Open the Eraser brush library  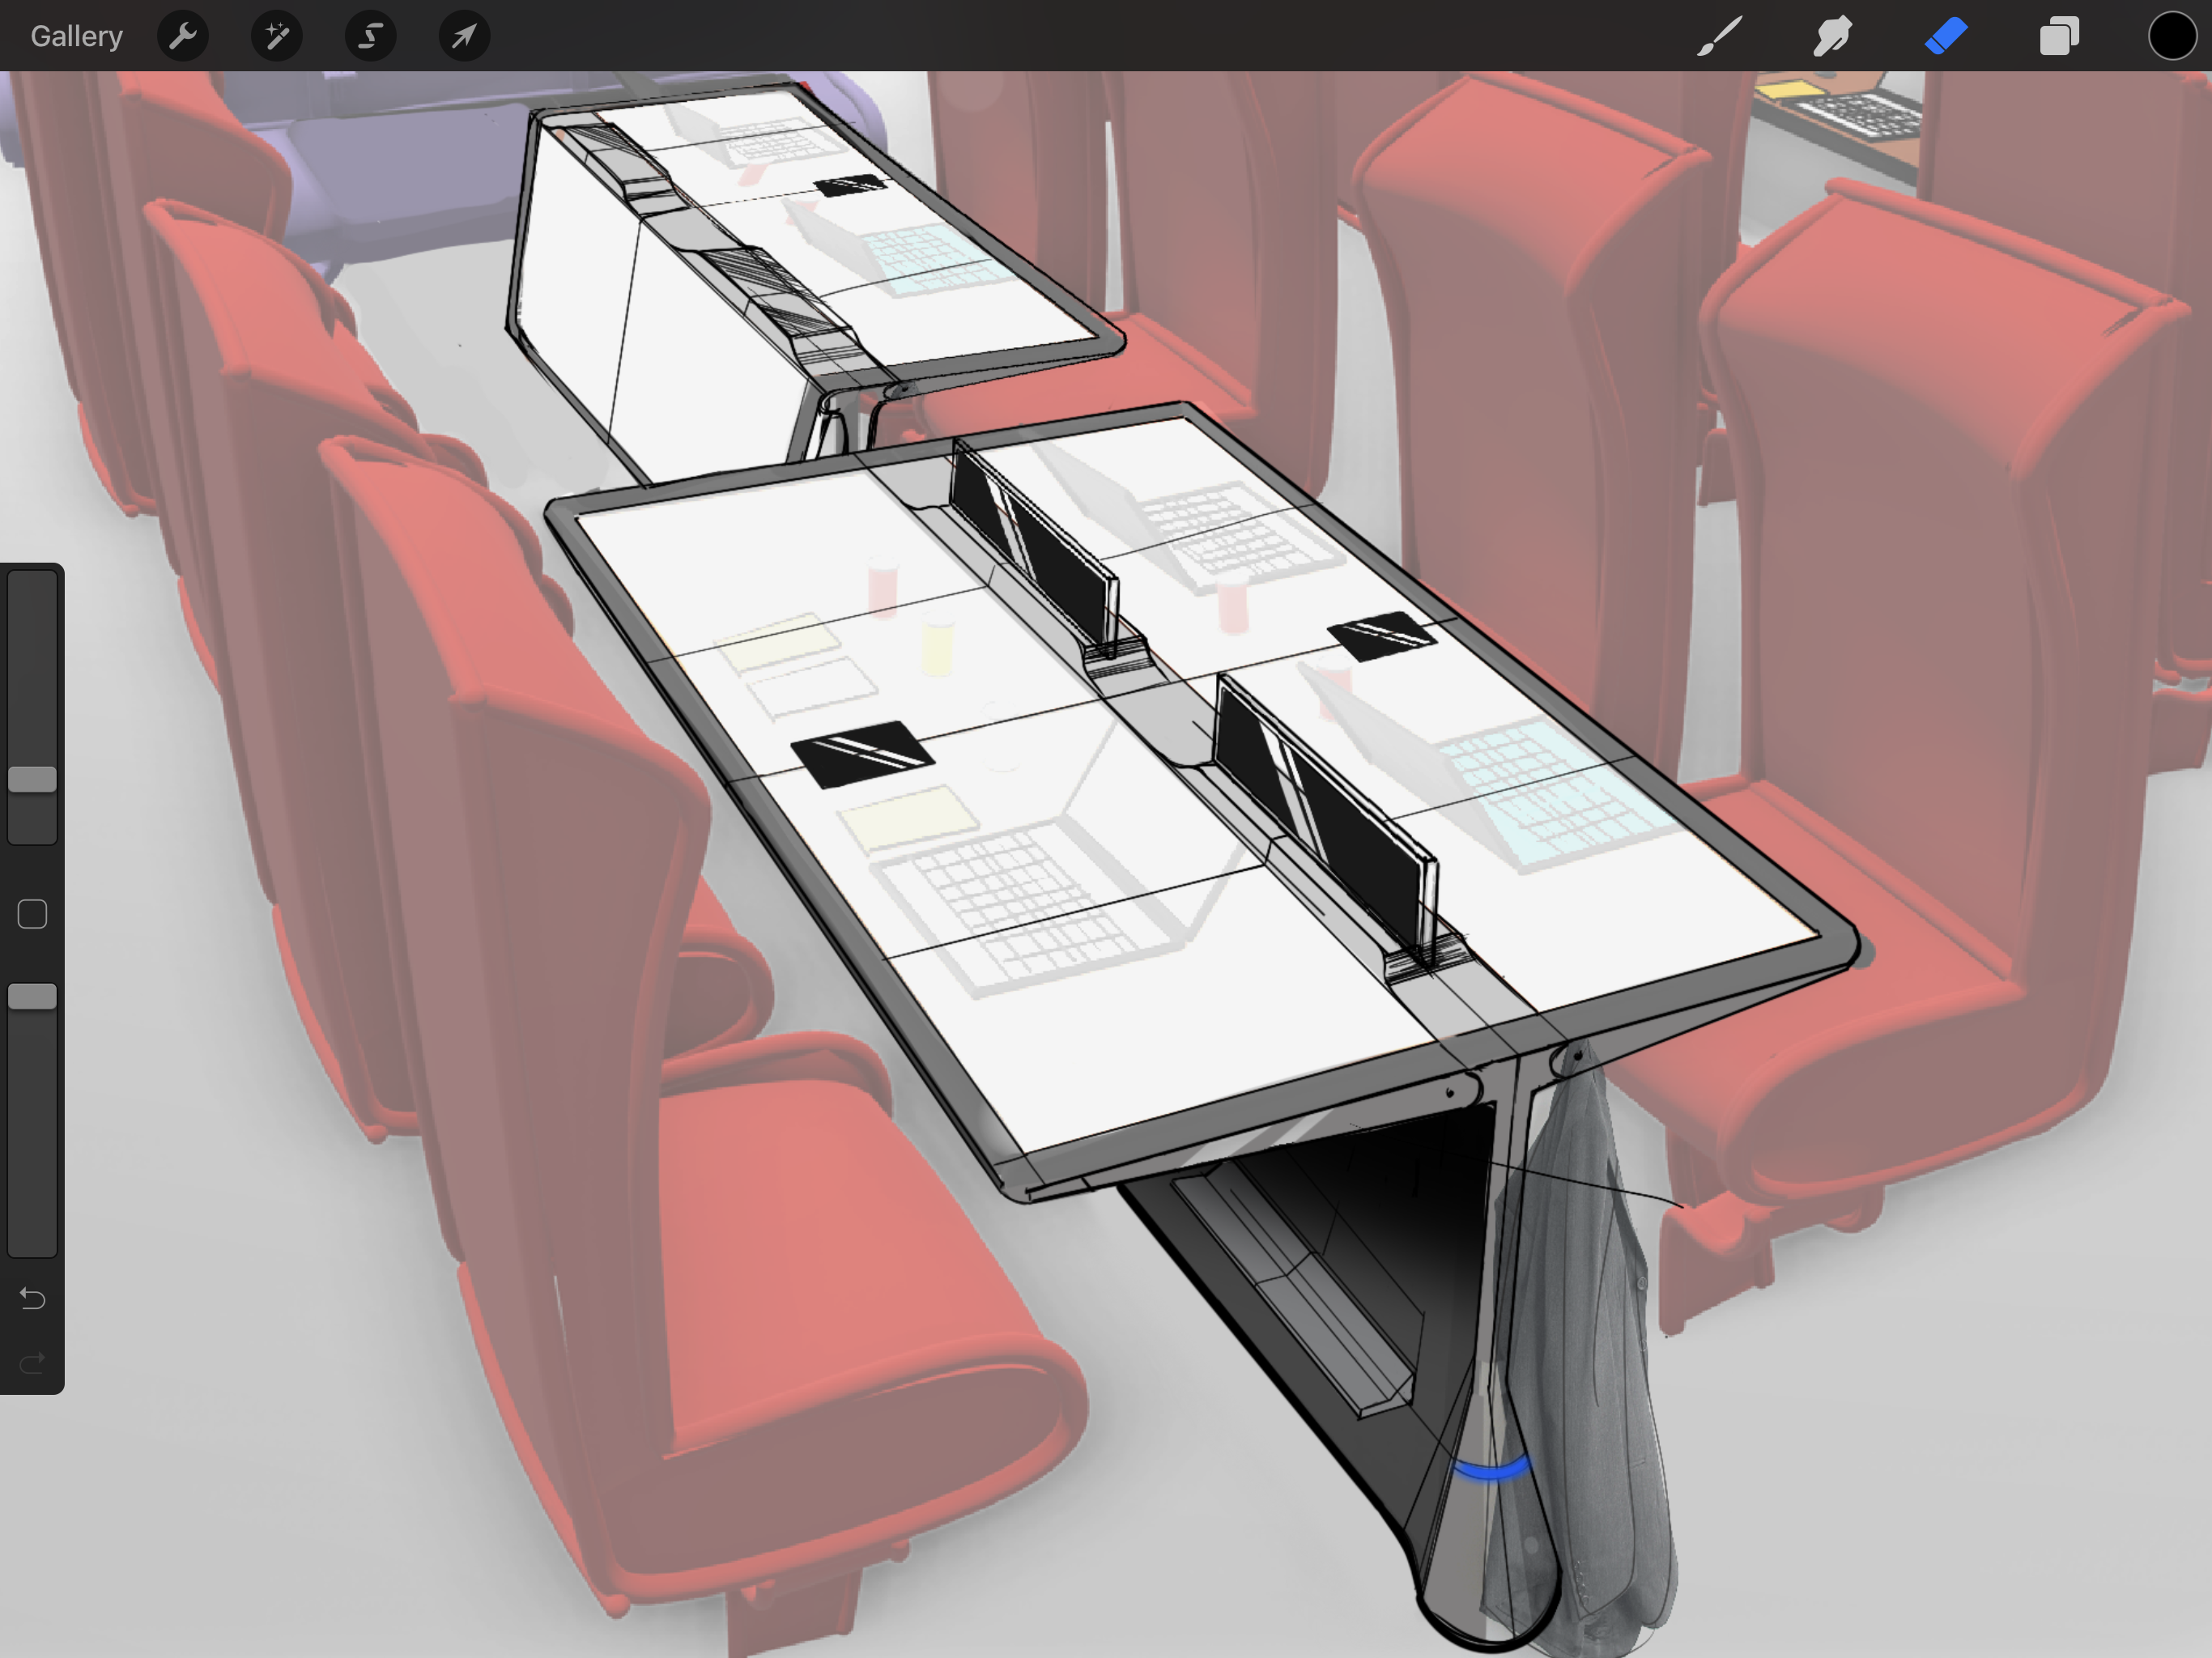pyautogui.click(x=1946, y=36)
